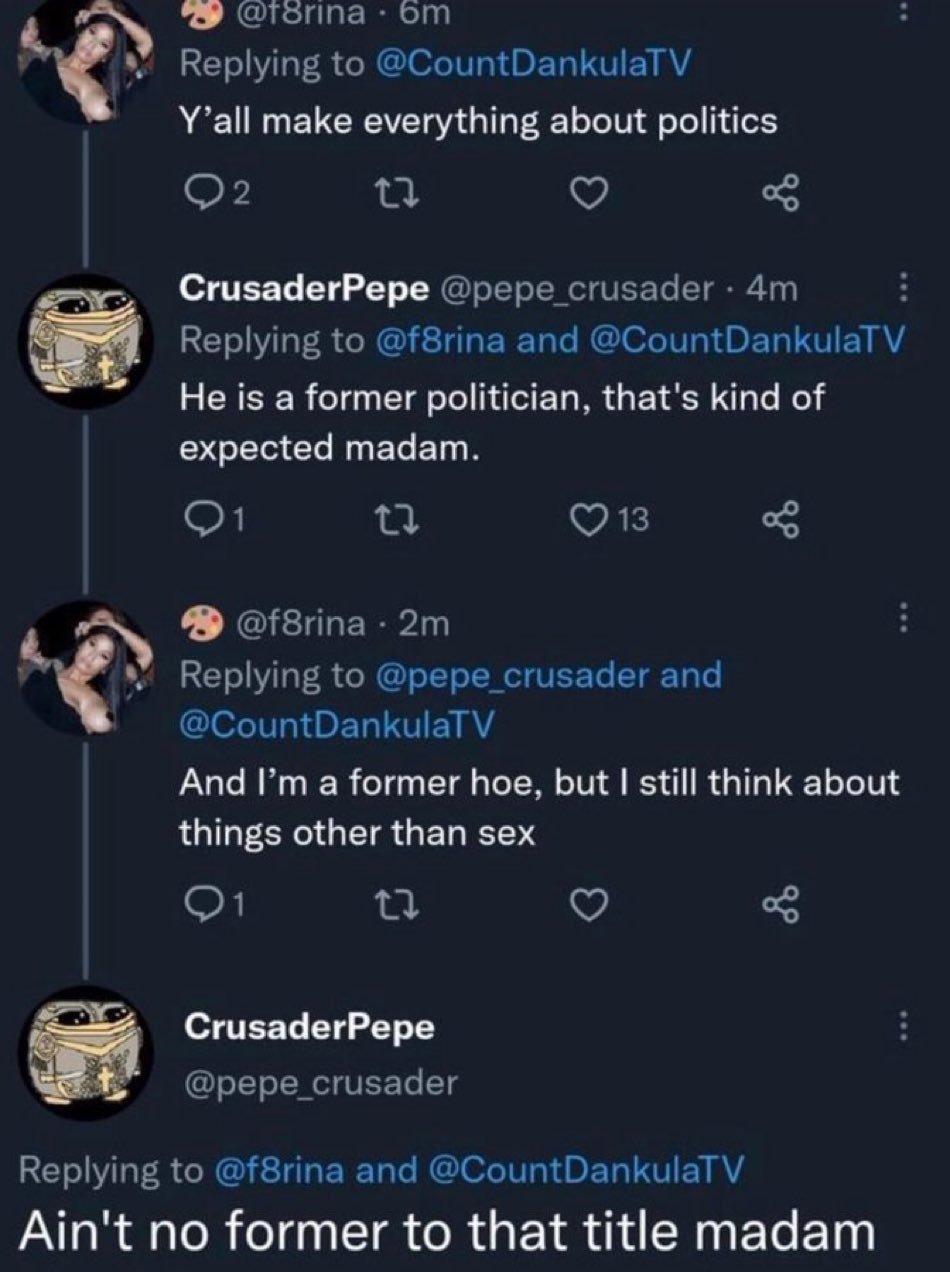Open CrusaderPepe's avatar on the 4m tweet
The image size is (950, 1272).
pyautogui.click(x=85, y=338)
